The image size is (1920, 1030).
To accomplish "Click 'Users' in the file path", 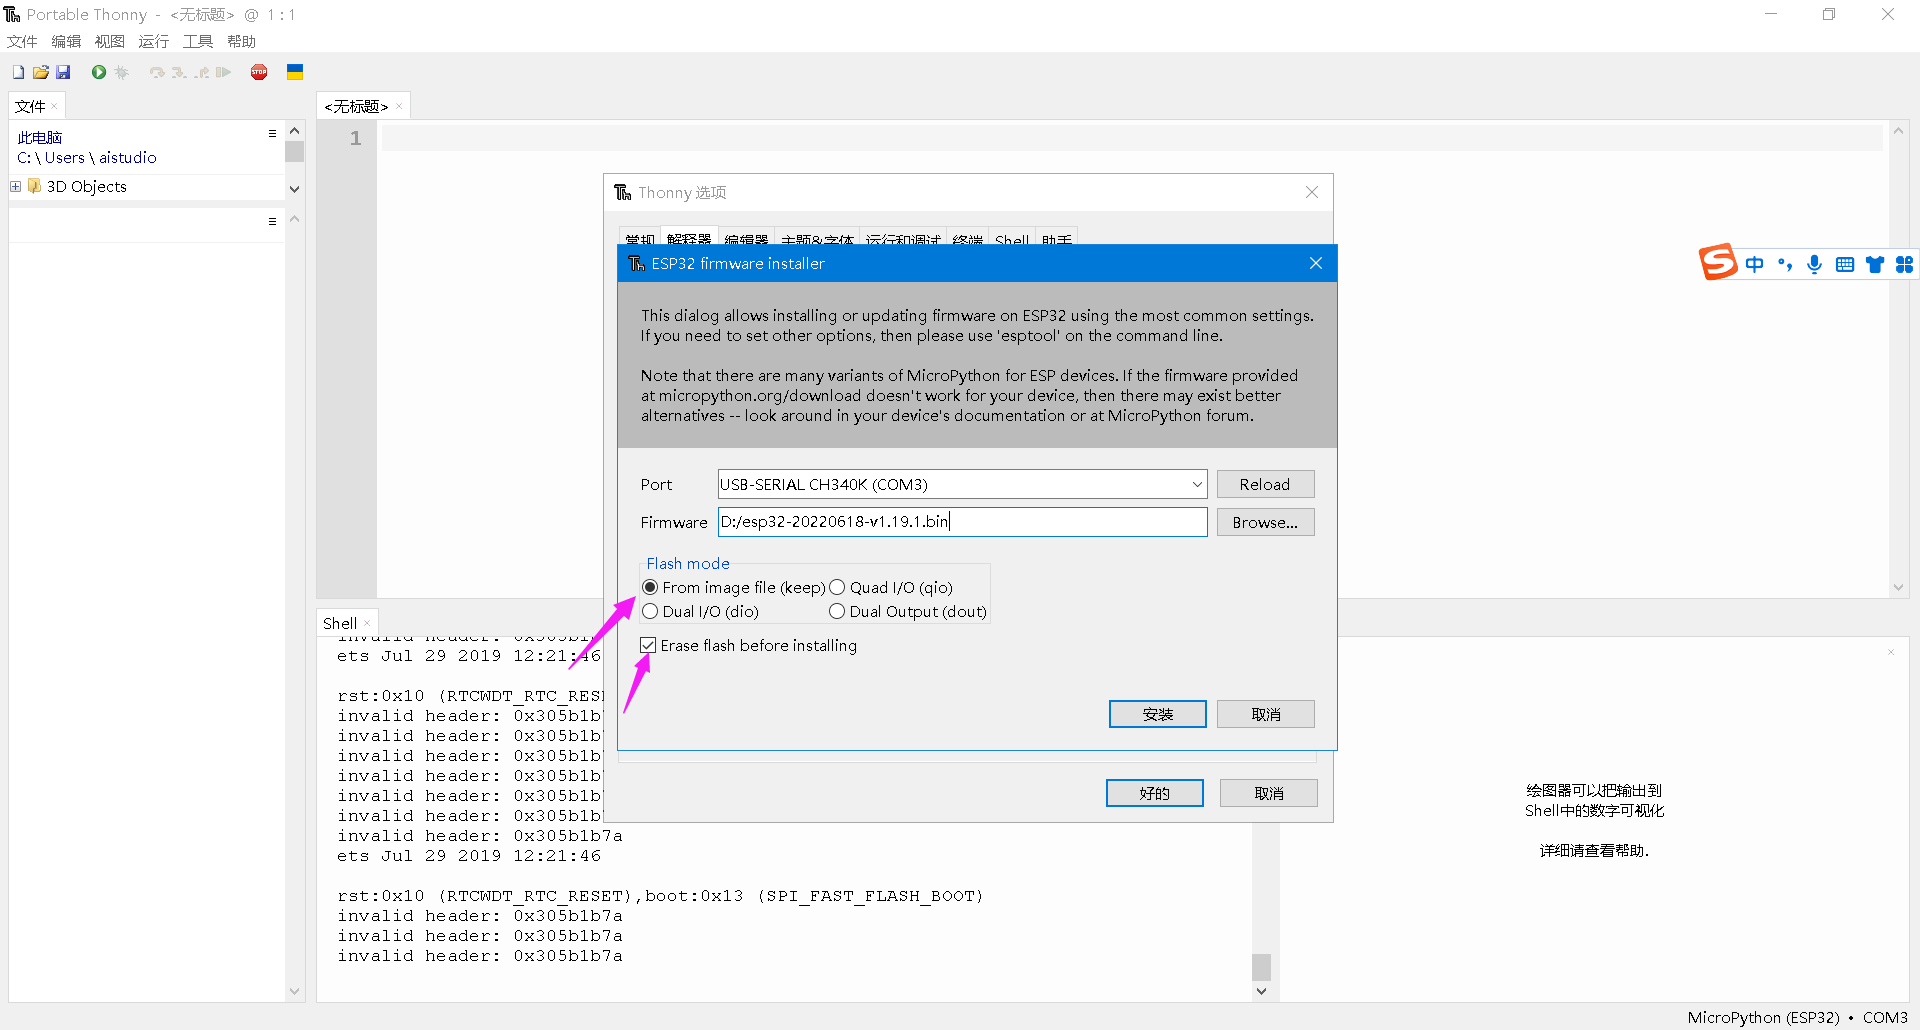I will click(65, 157).
